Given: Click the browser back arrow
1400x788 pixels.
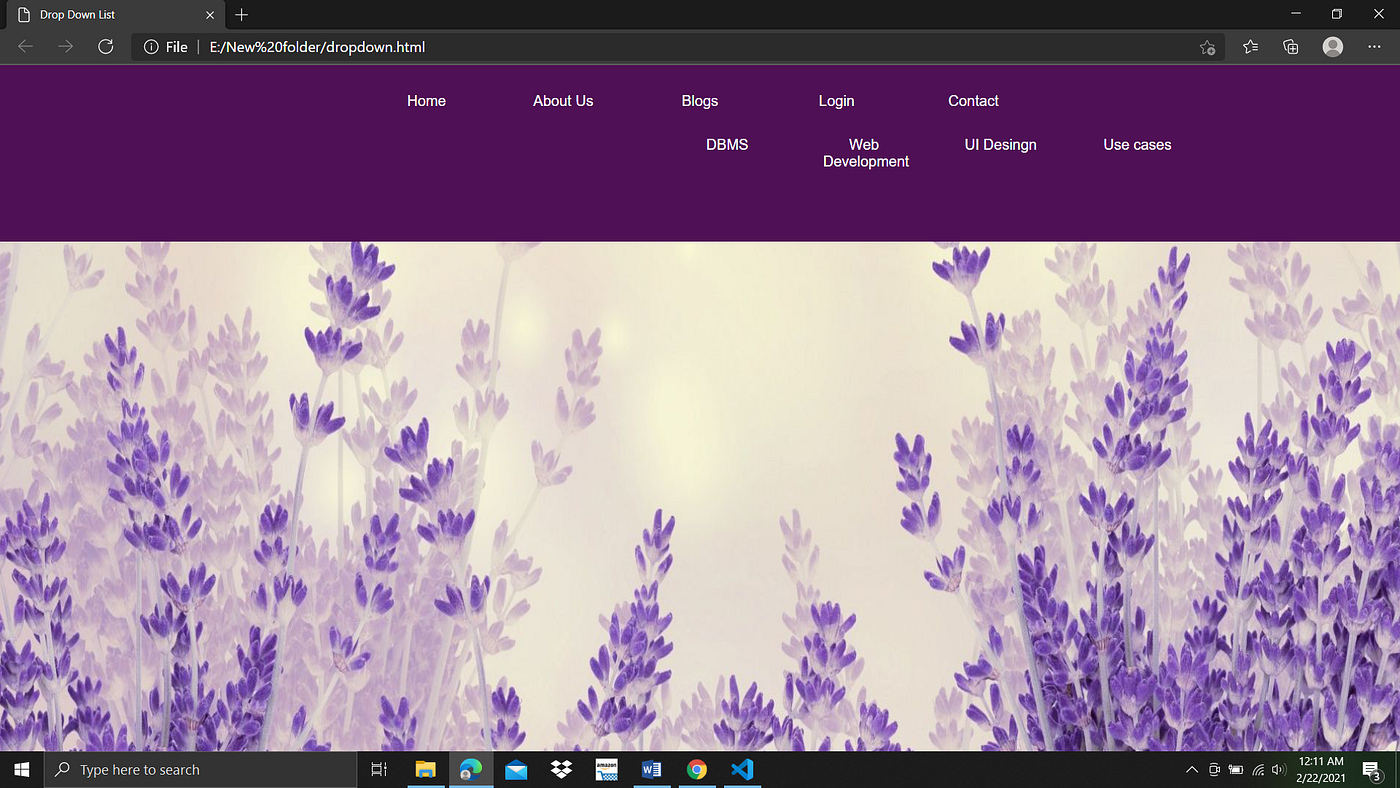Looking at the screenshot, I should click(x=26, y=47).
